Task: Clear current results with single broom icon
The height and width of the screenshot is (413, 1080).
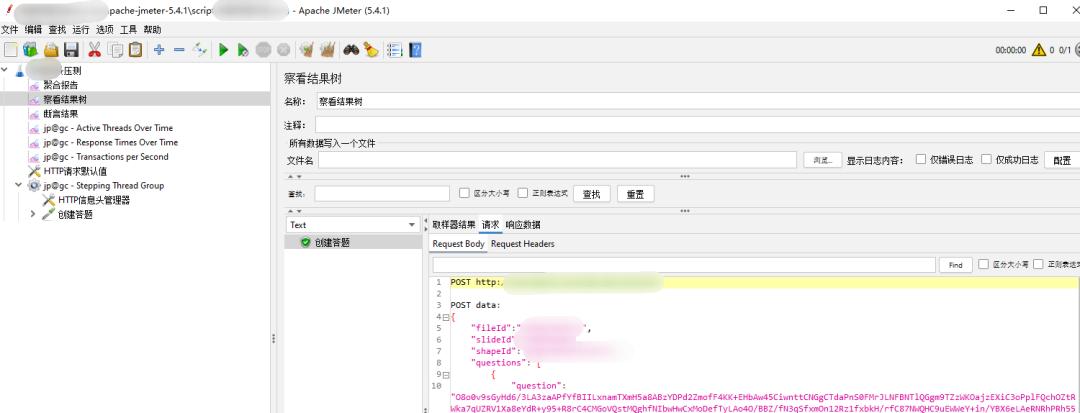Action: 307,50
